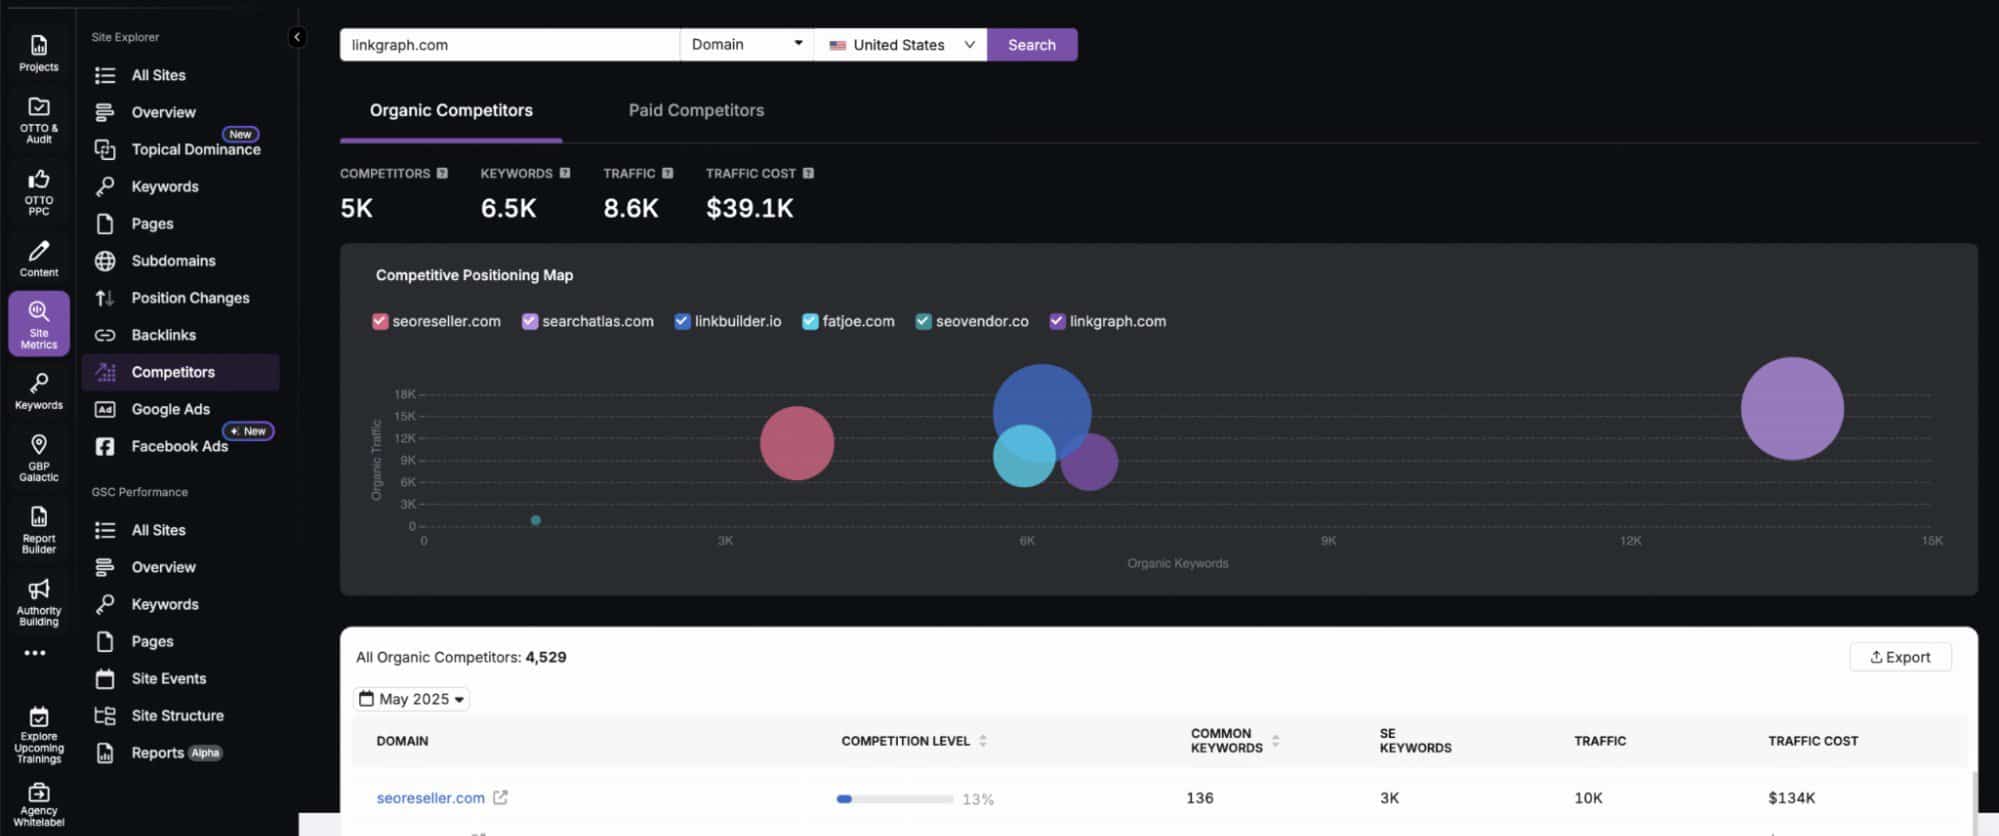
Task: Open GSC Performance Overview
Action: pyautogui.click(x=163, y=567)
